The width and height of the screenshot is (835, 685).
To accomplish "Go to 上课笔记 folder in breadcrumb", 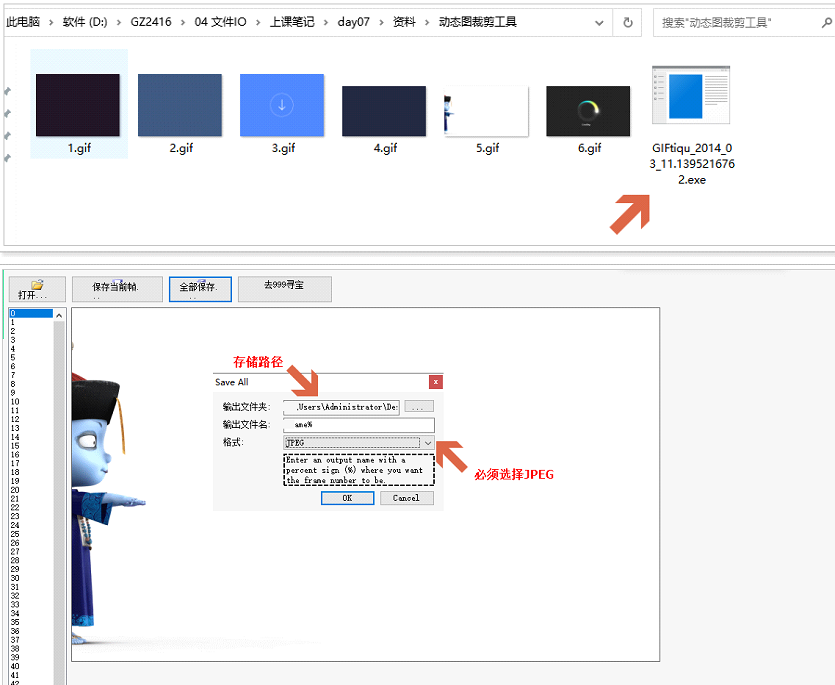I will (x=292, y=22).
